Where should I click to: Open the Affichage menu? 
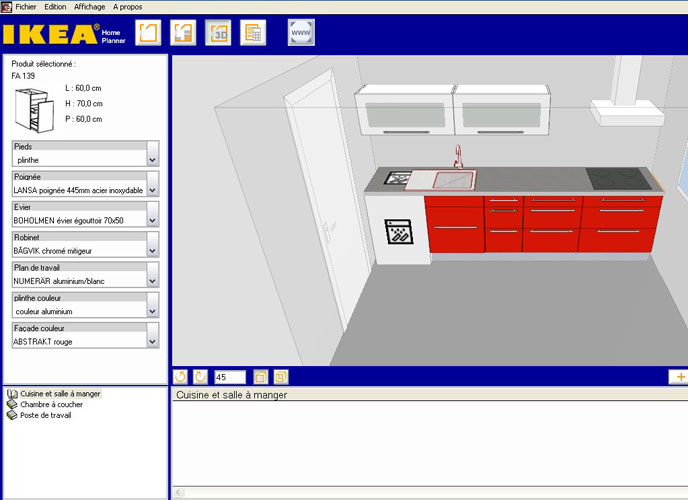point(90,7)
